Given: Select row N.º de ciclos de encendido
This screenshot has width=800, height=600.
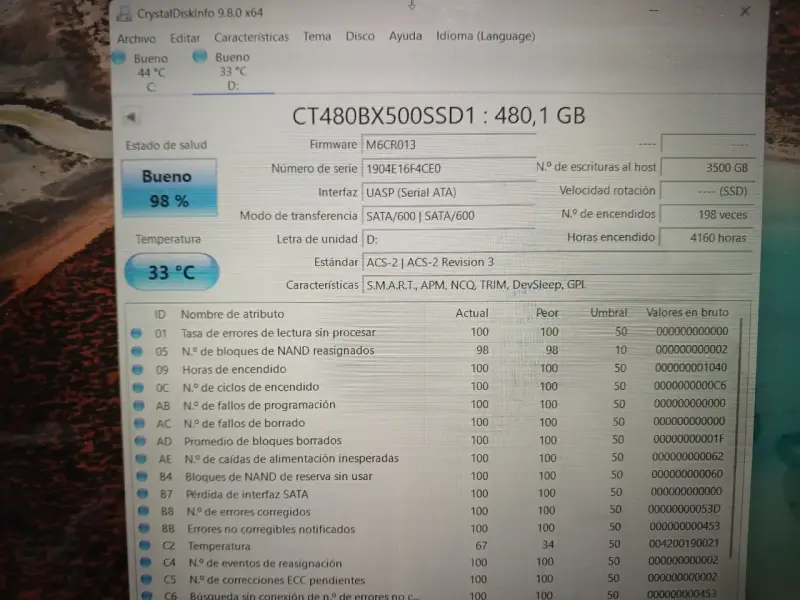Looking at the screenshot, I should point(431,387).
